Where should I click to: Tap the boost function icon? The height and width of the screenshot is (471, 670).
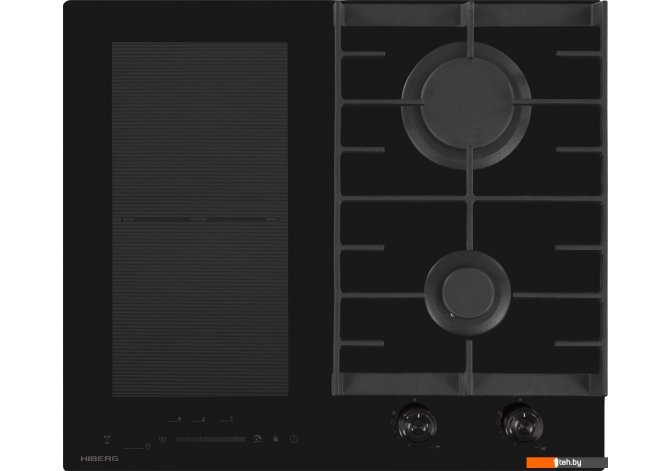tap(258, 438)
